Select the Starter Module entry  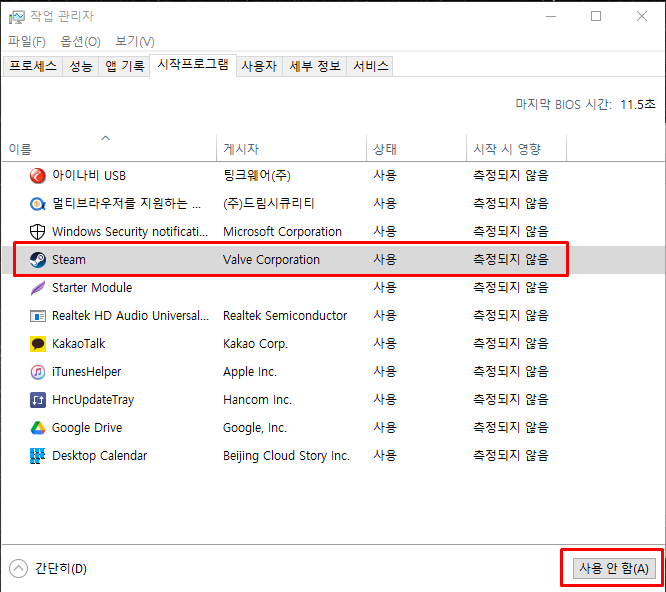pyautogui.click(x=92, y=288)
